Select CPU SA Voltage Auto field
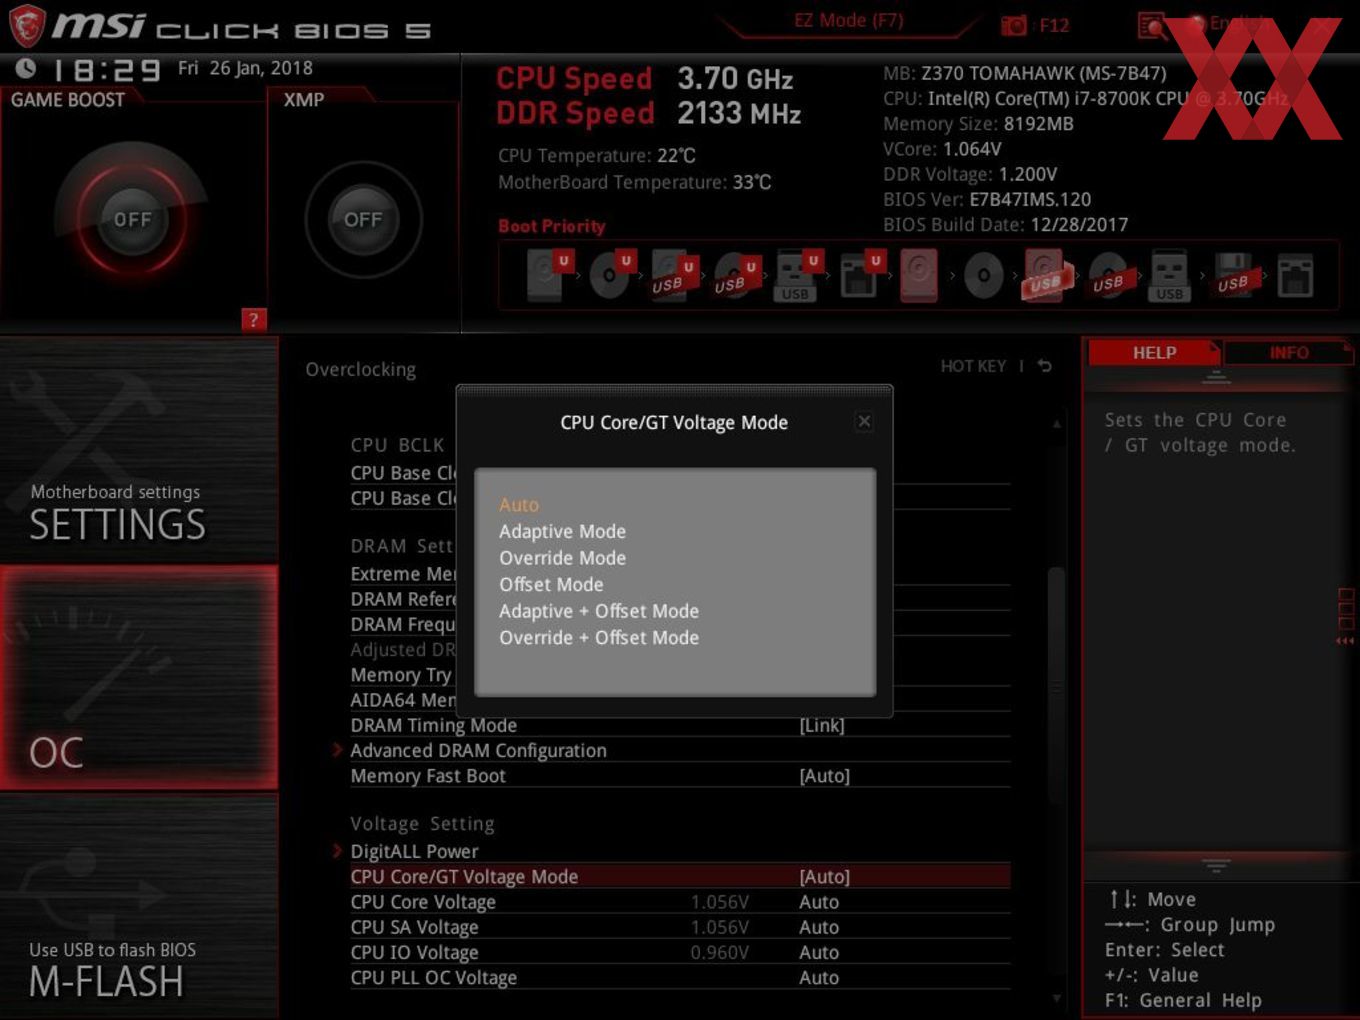 (819, 927)
